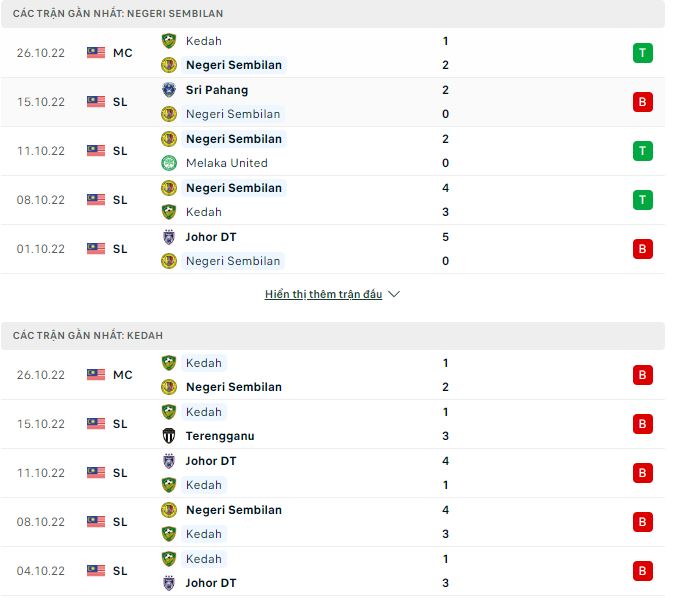
Task: Open the 'Hiển thị thêm trận đấu' link
Action: 323,295
